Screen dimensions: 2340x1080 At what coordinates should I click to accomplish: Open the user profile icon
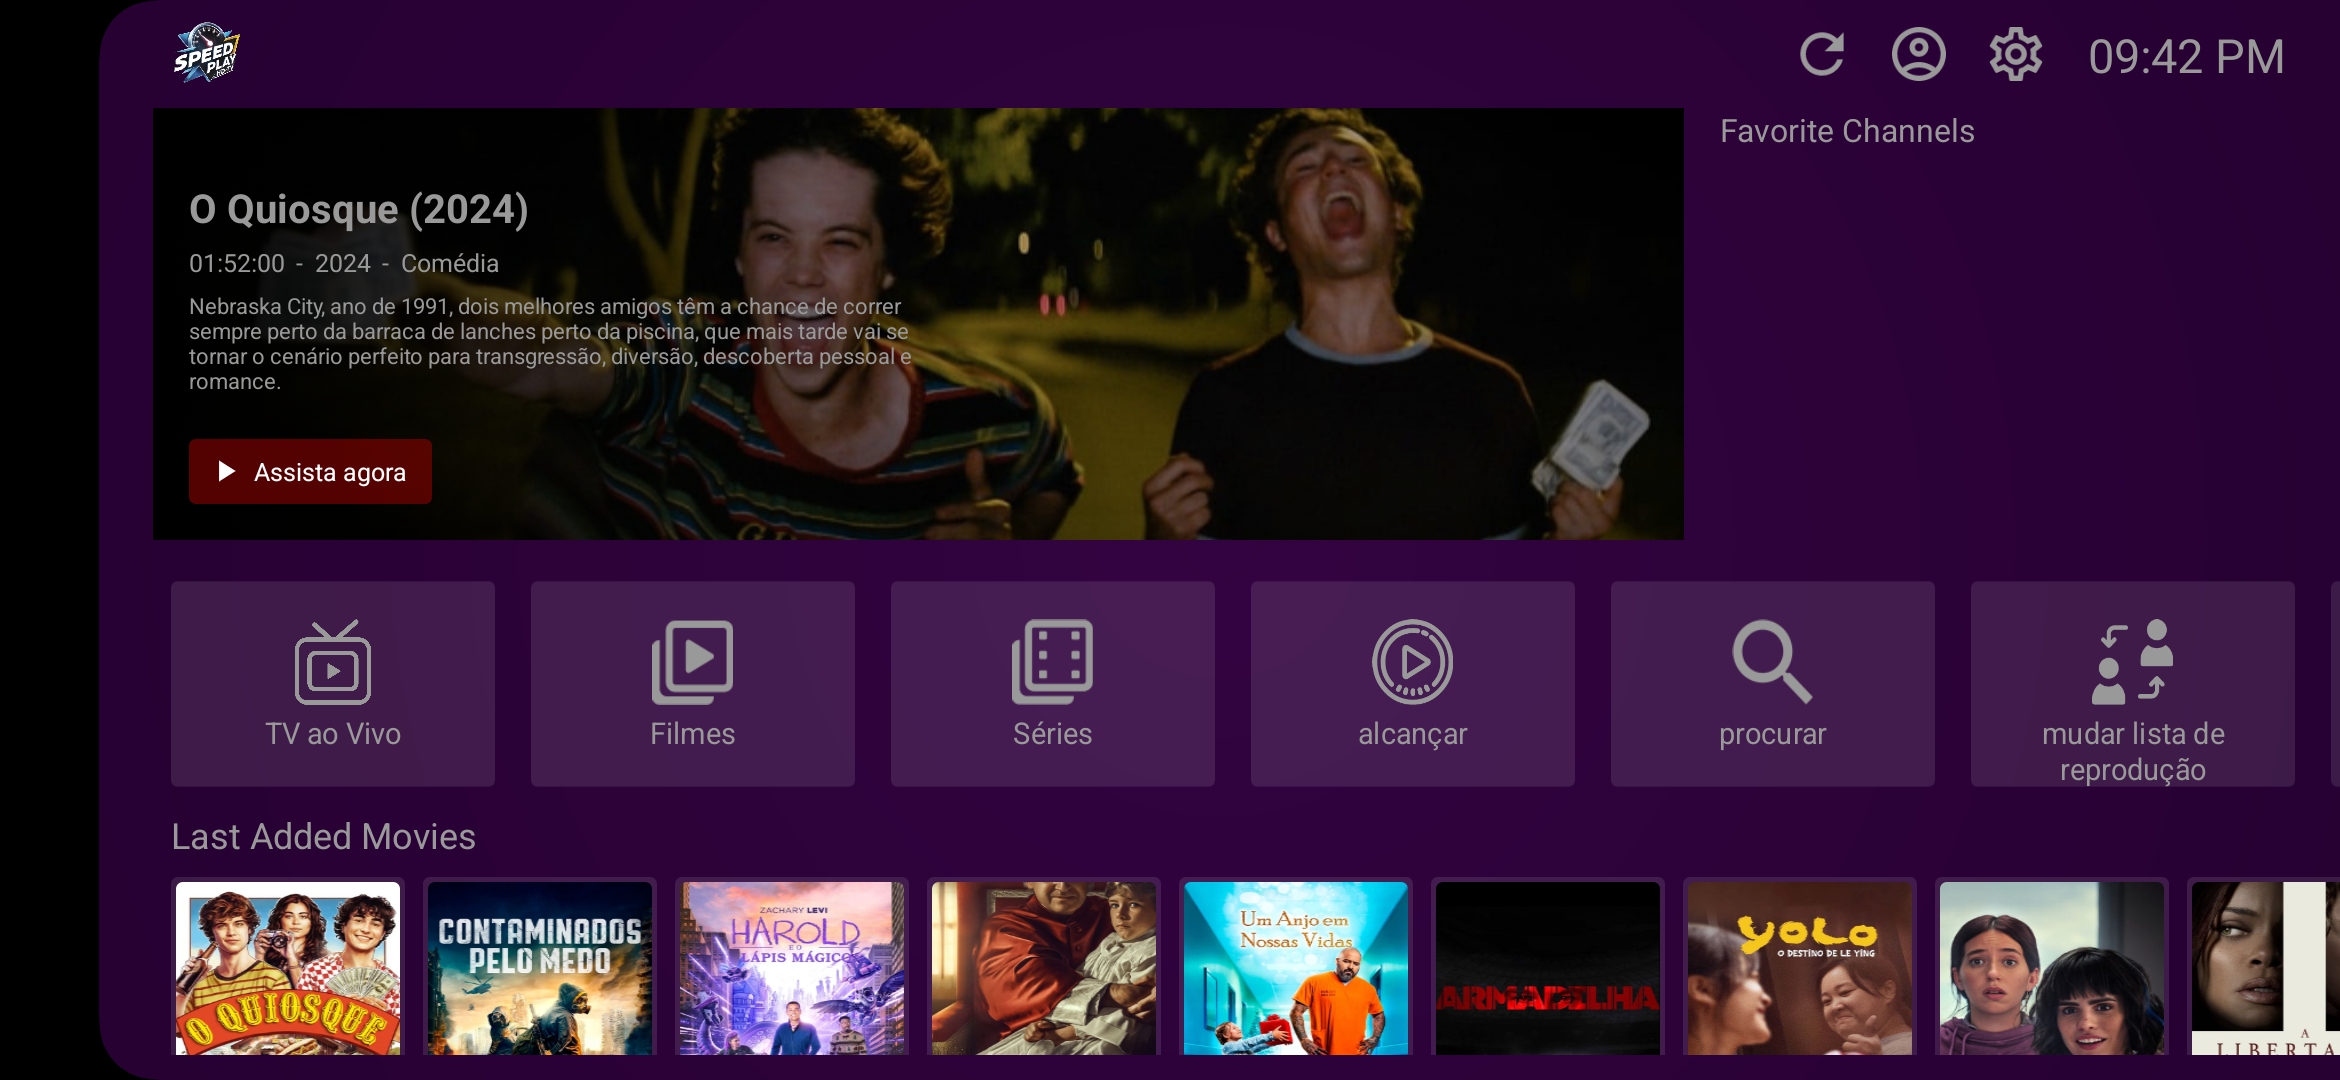coord(1918,55)
